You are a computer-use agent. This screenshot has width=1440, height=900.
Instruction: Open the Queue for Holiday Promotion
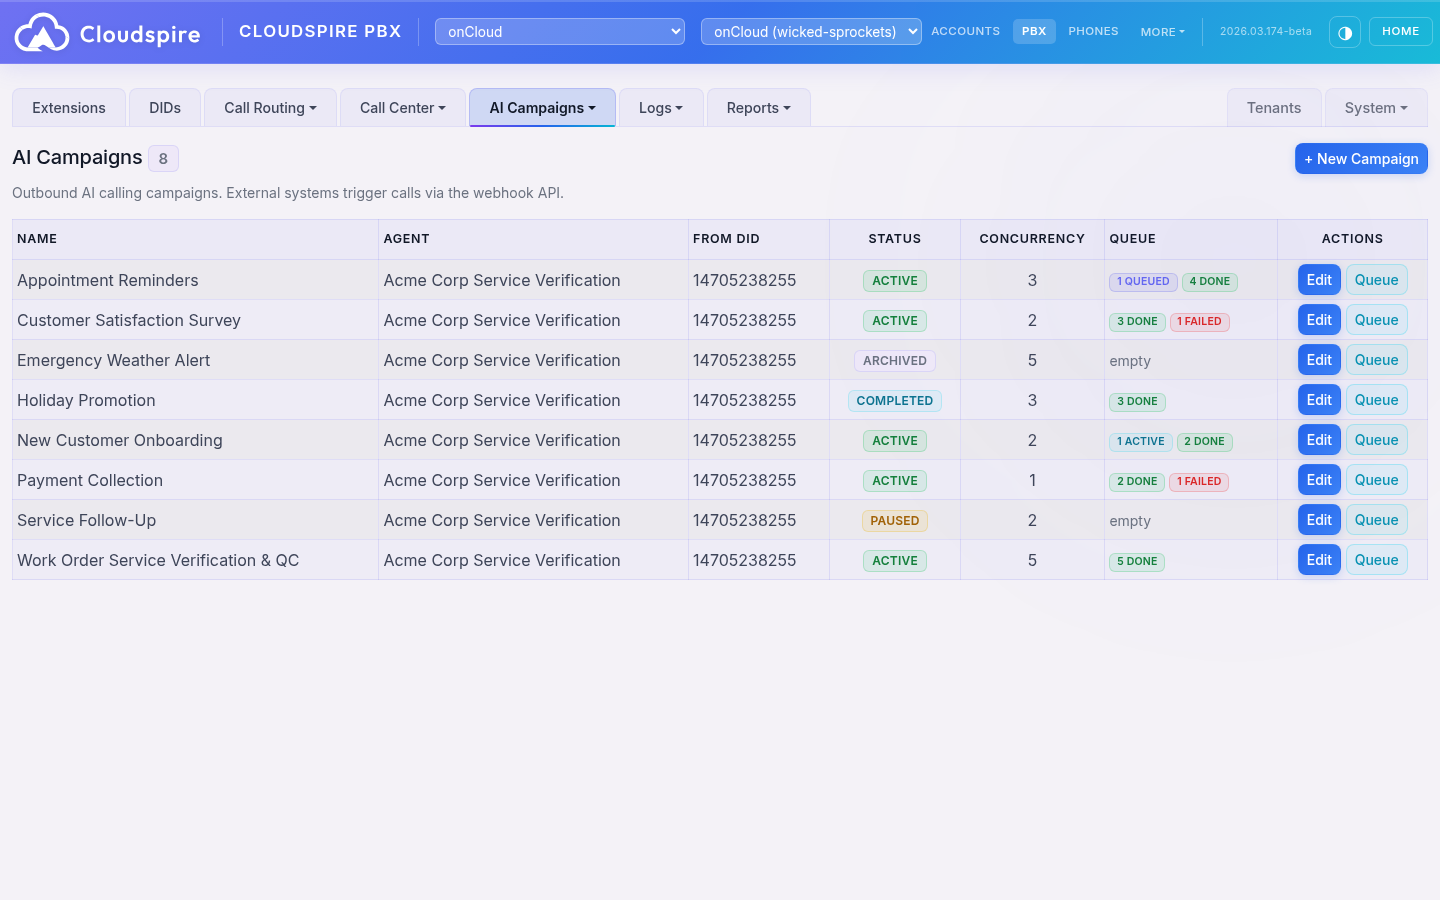[x=1376, y=399]
